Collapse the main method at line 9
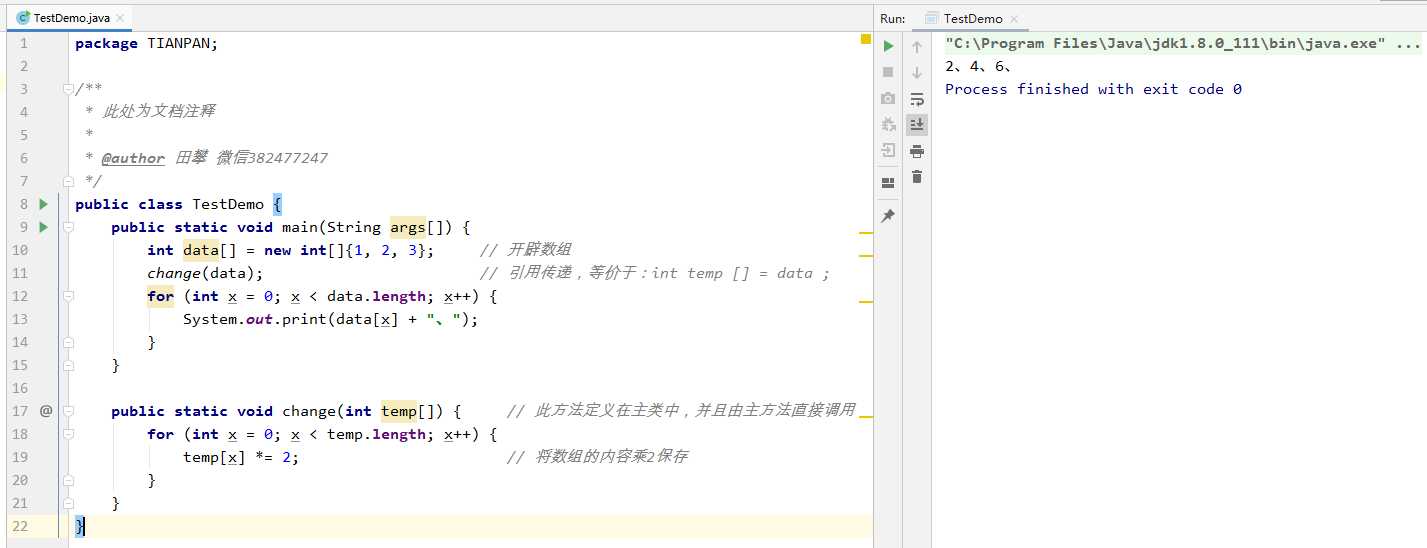Image resolution: width=1427 pixels, height=548 pixels. (x=68, y=227)
